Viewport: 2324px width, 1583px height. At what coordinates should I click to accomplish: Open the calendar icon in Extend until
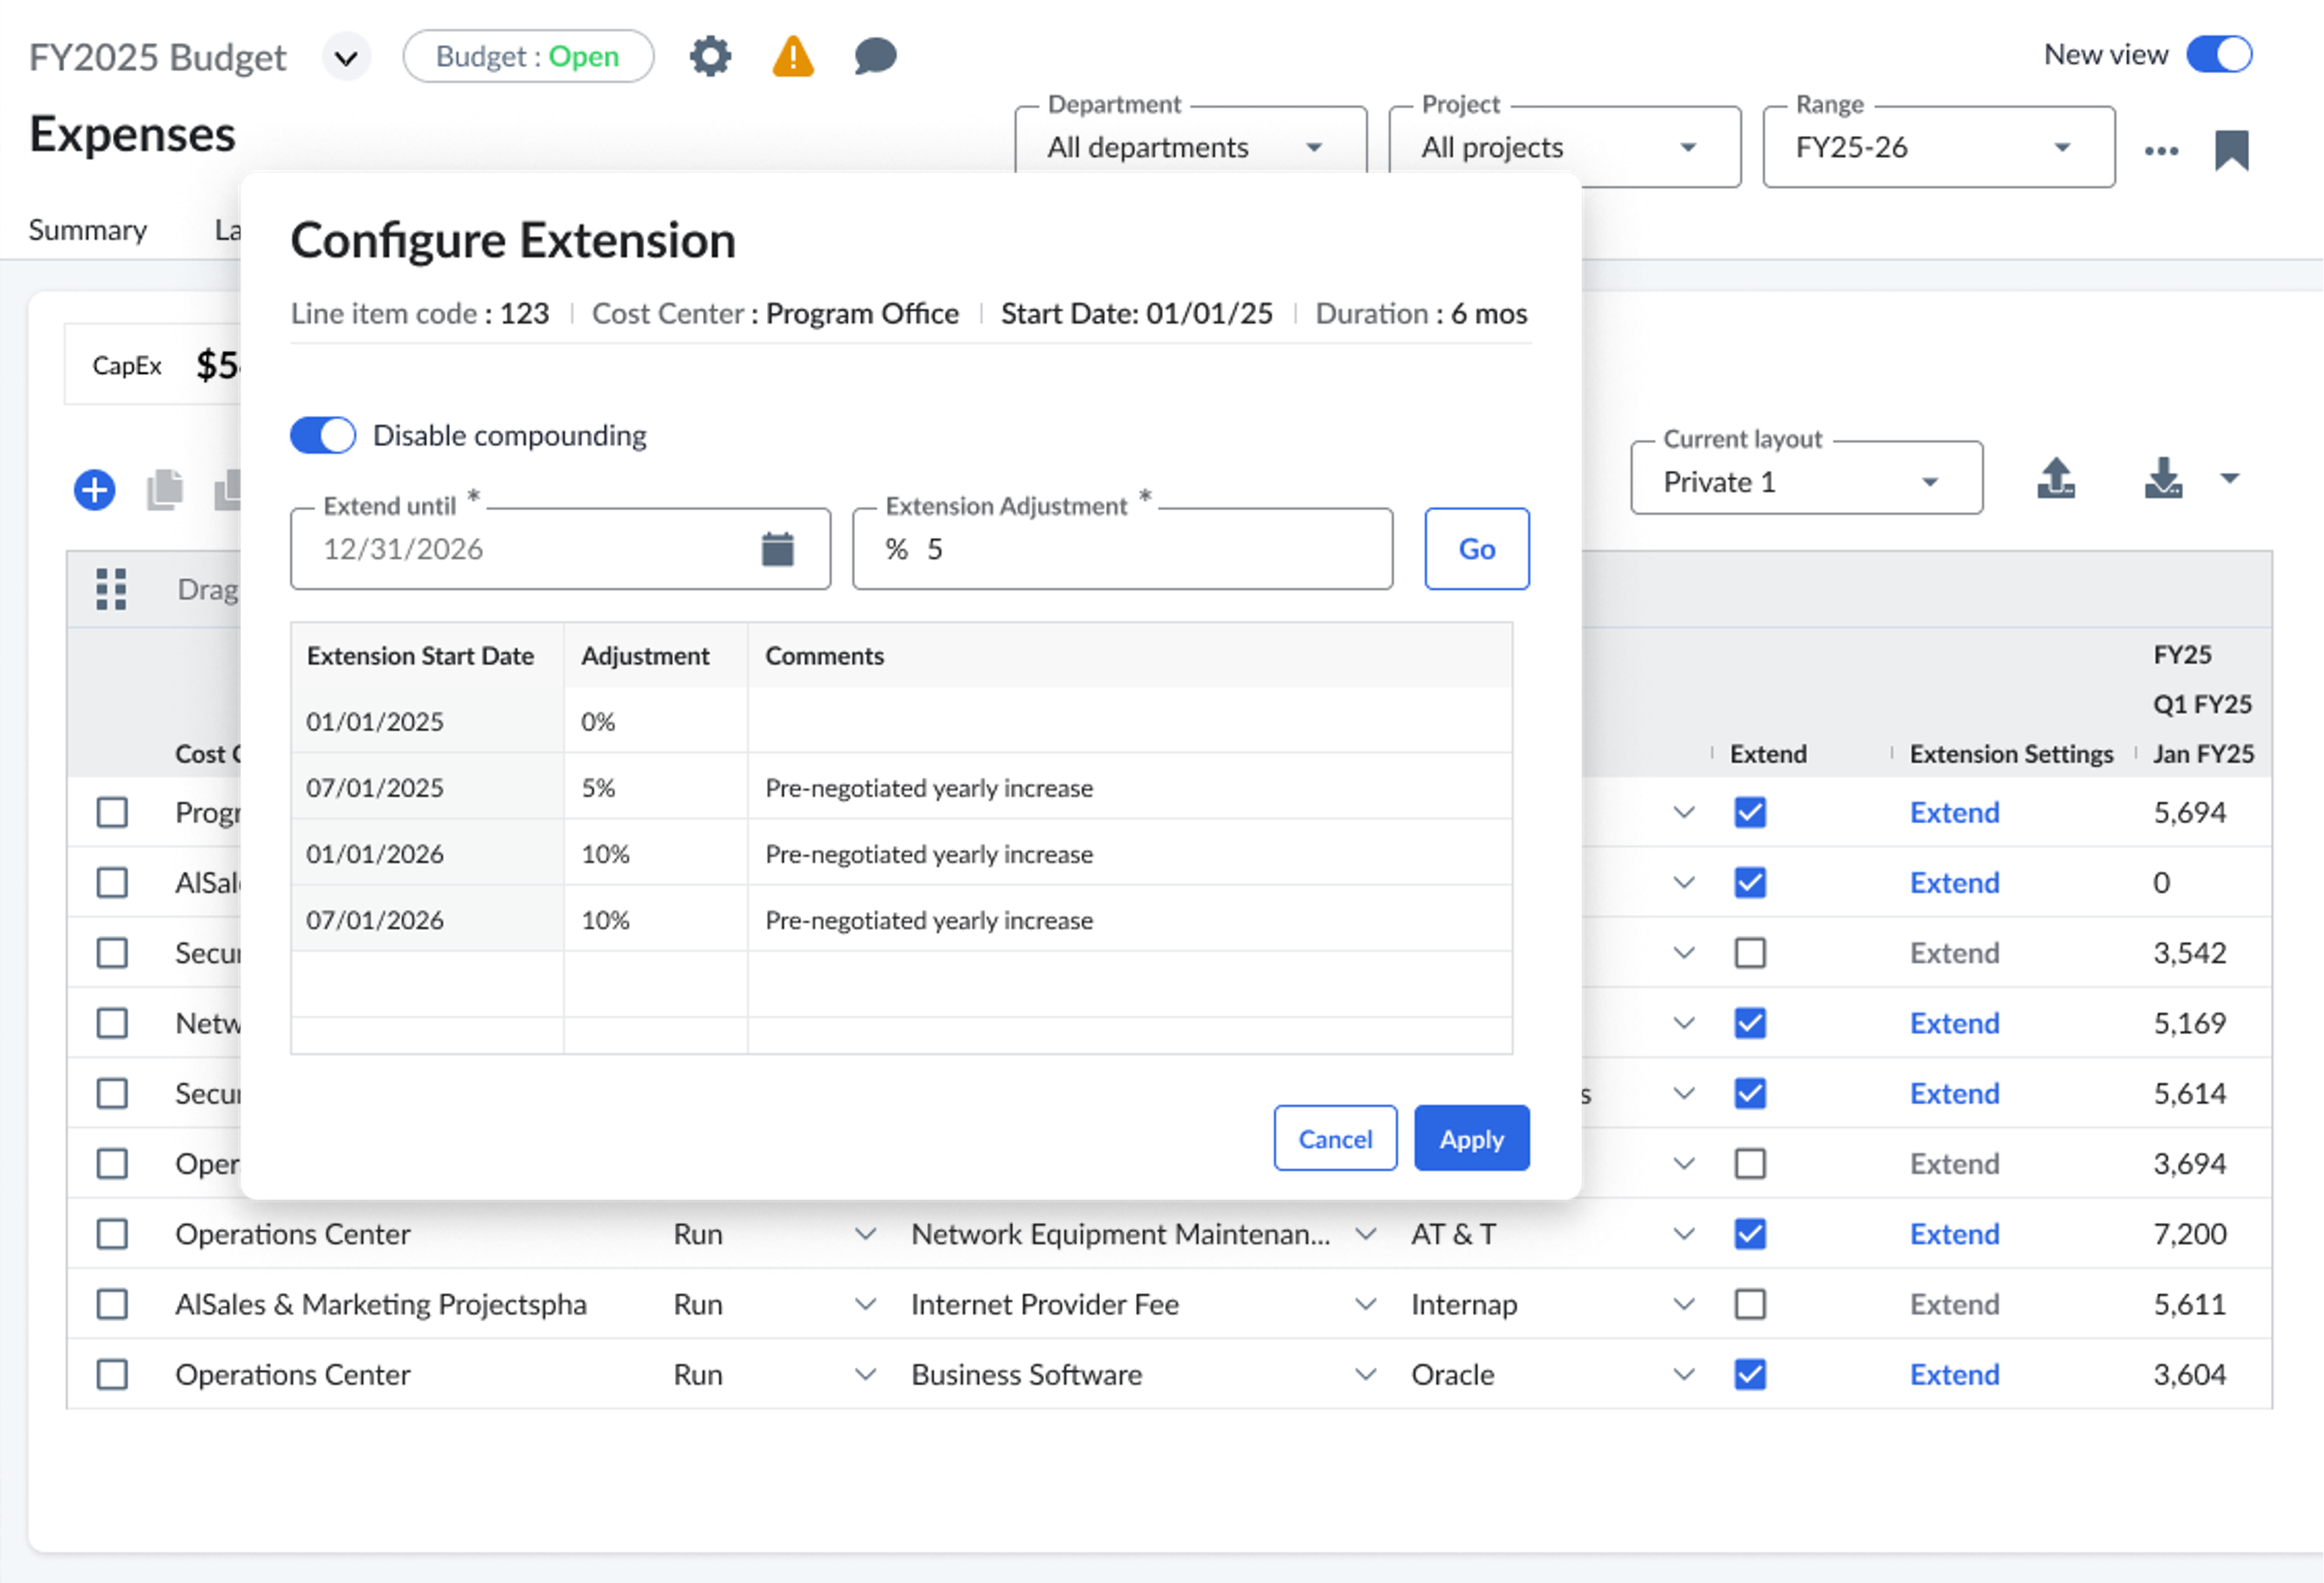click(777, 549)
